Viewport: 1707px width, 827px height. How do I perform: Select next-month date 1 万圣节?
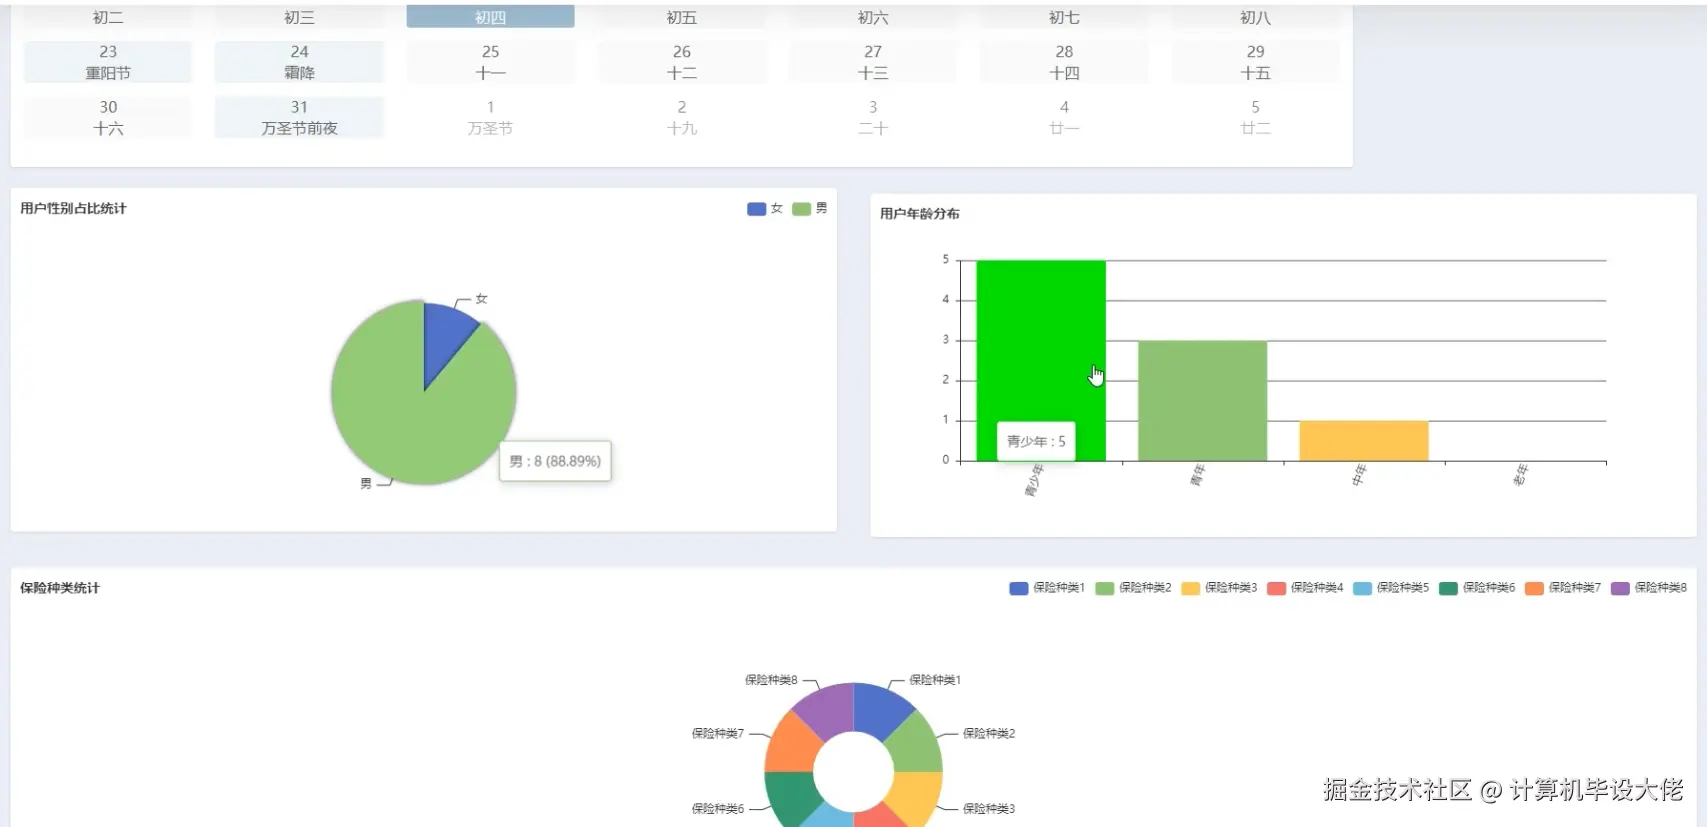pyautogui.click(x=490, y=117)
